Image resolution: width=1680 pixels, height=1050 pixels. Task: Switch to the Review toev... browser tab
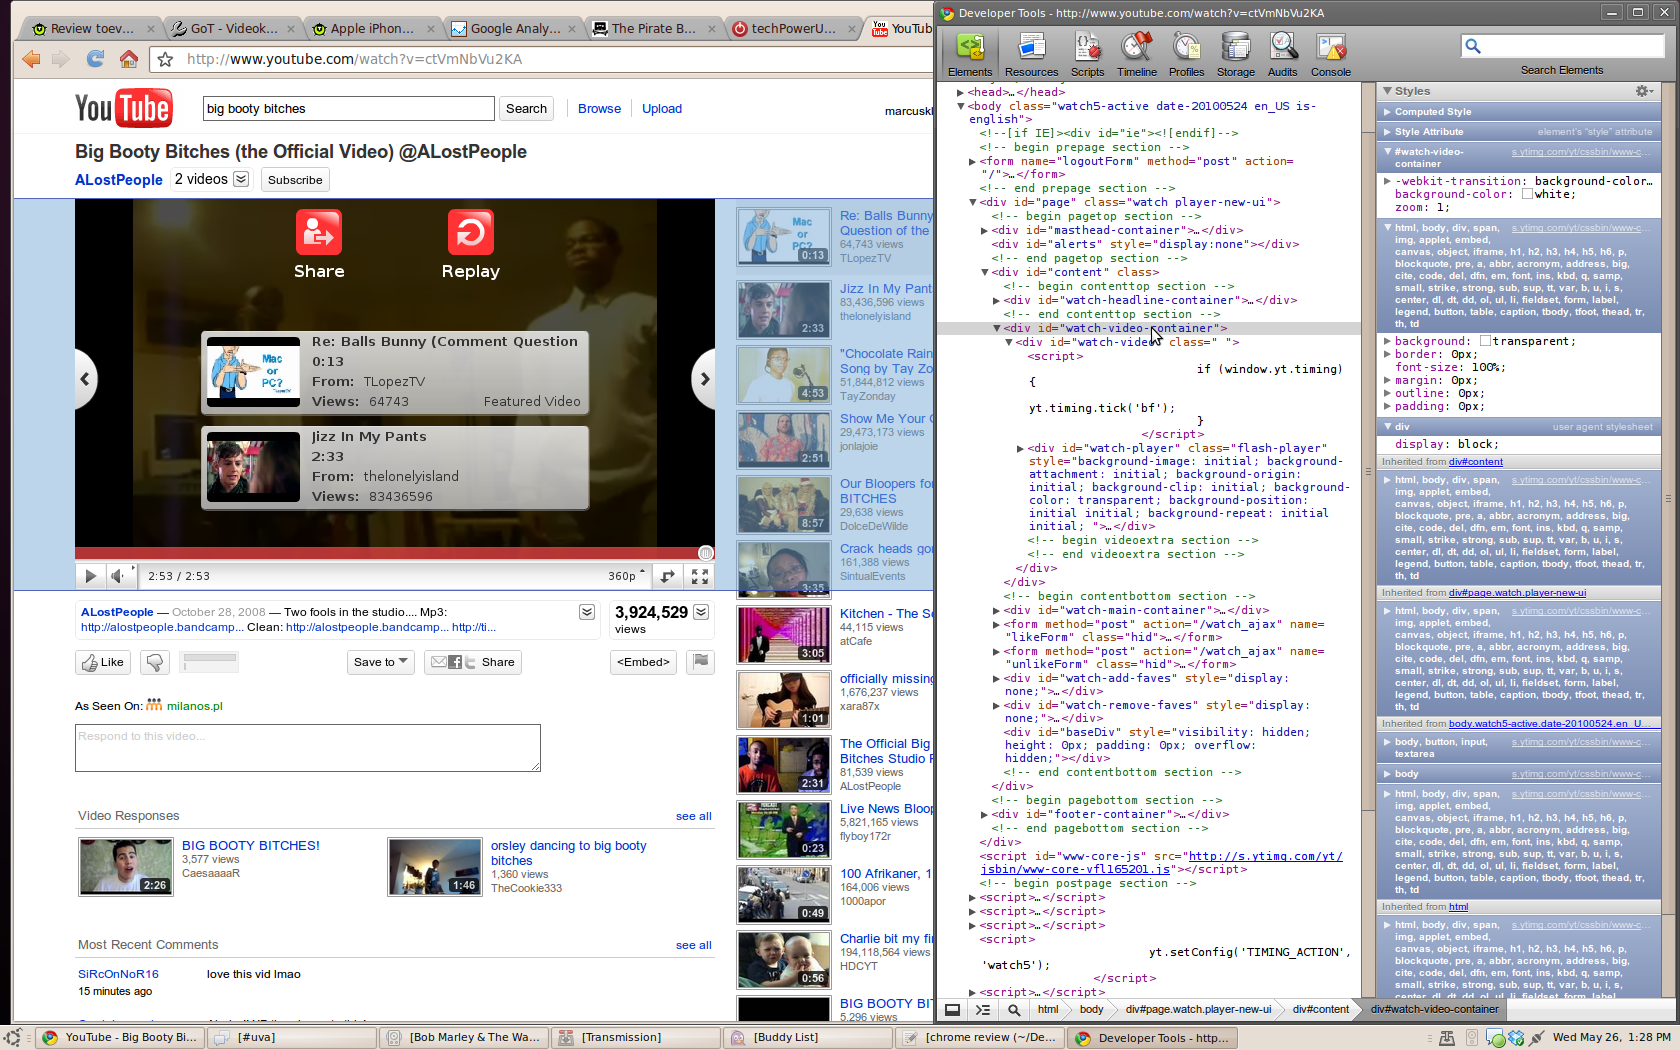pos(92,28)
